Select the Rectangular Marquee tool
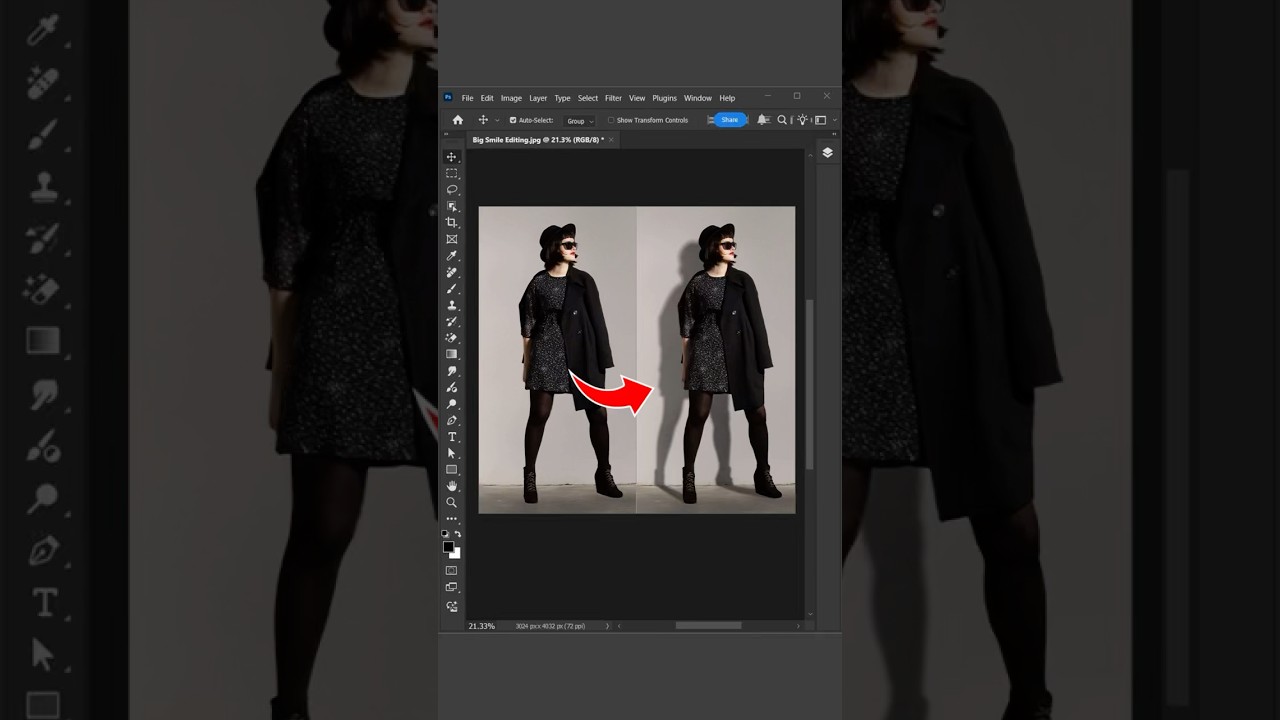 [x=451, y=173]
